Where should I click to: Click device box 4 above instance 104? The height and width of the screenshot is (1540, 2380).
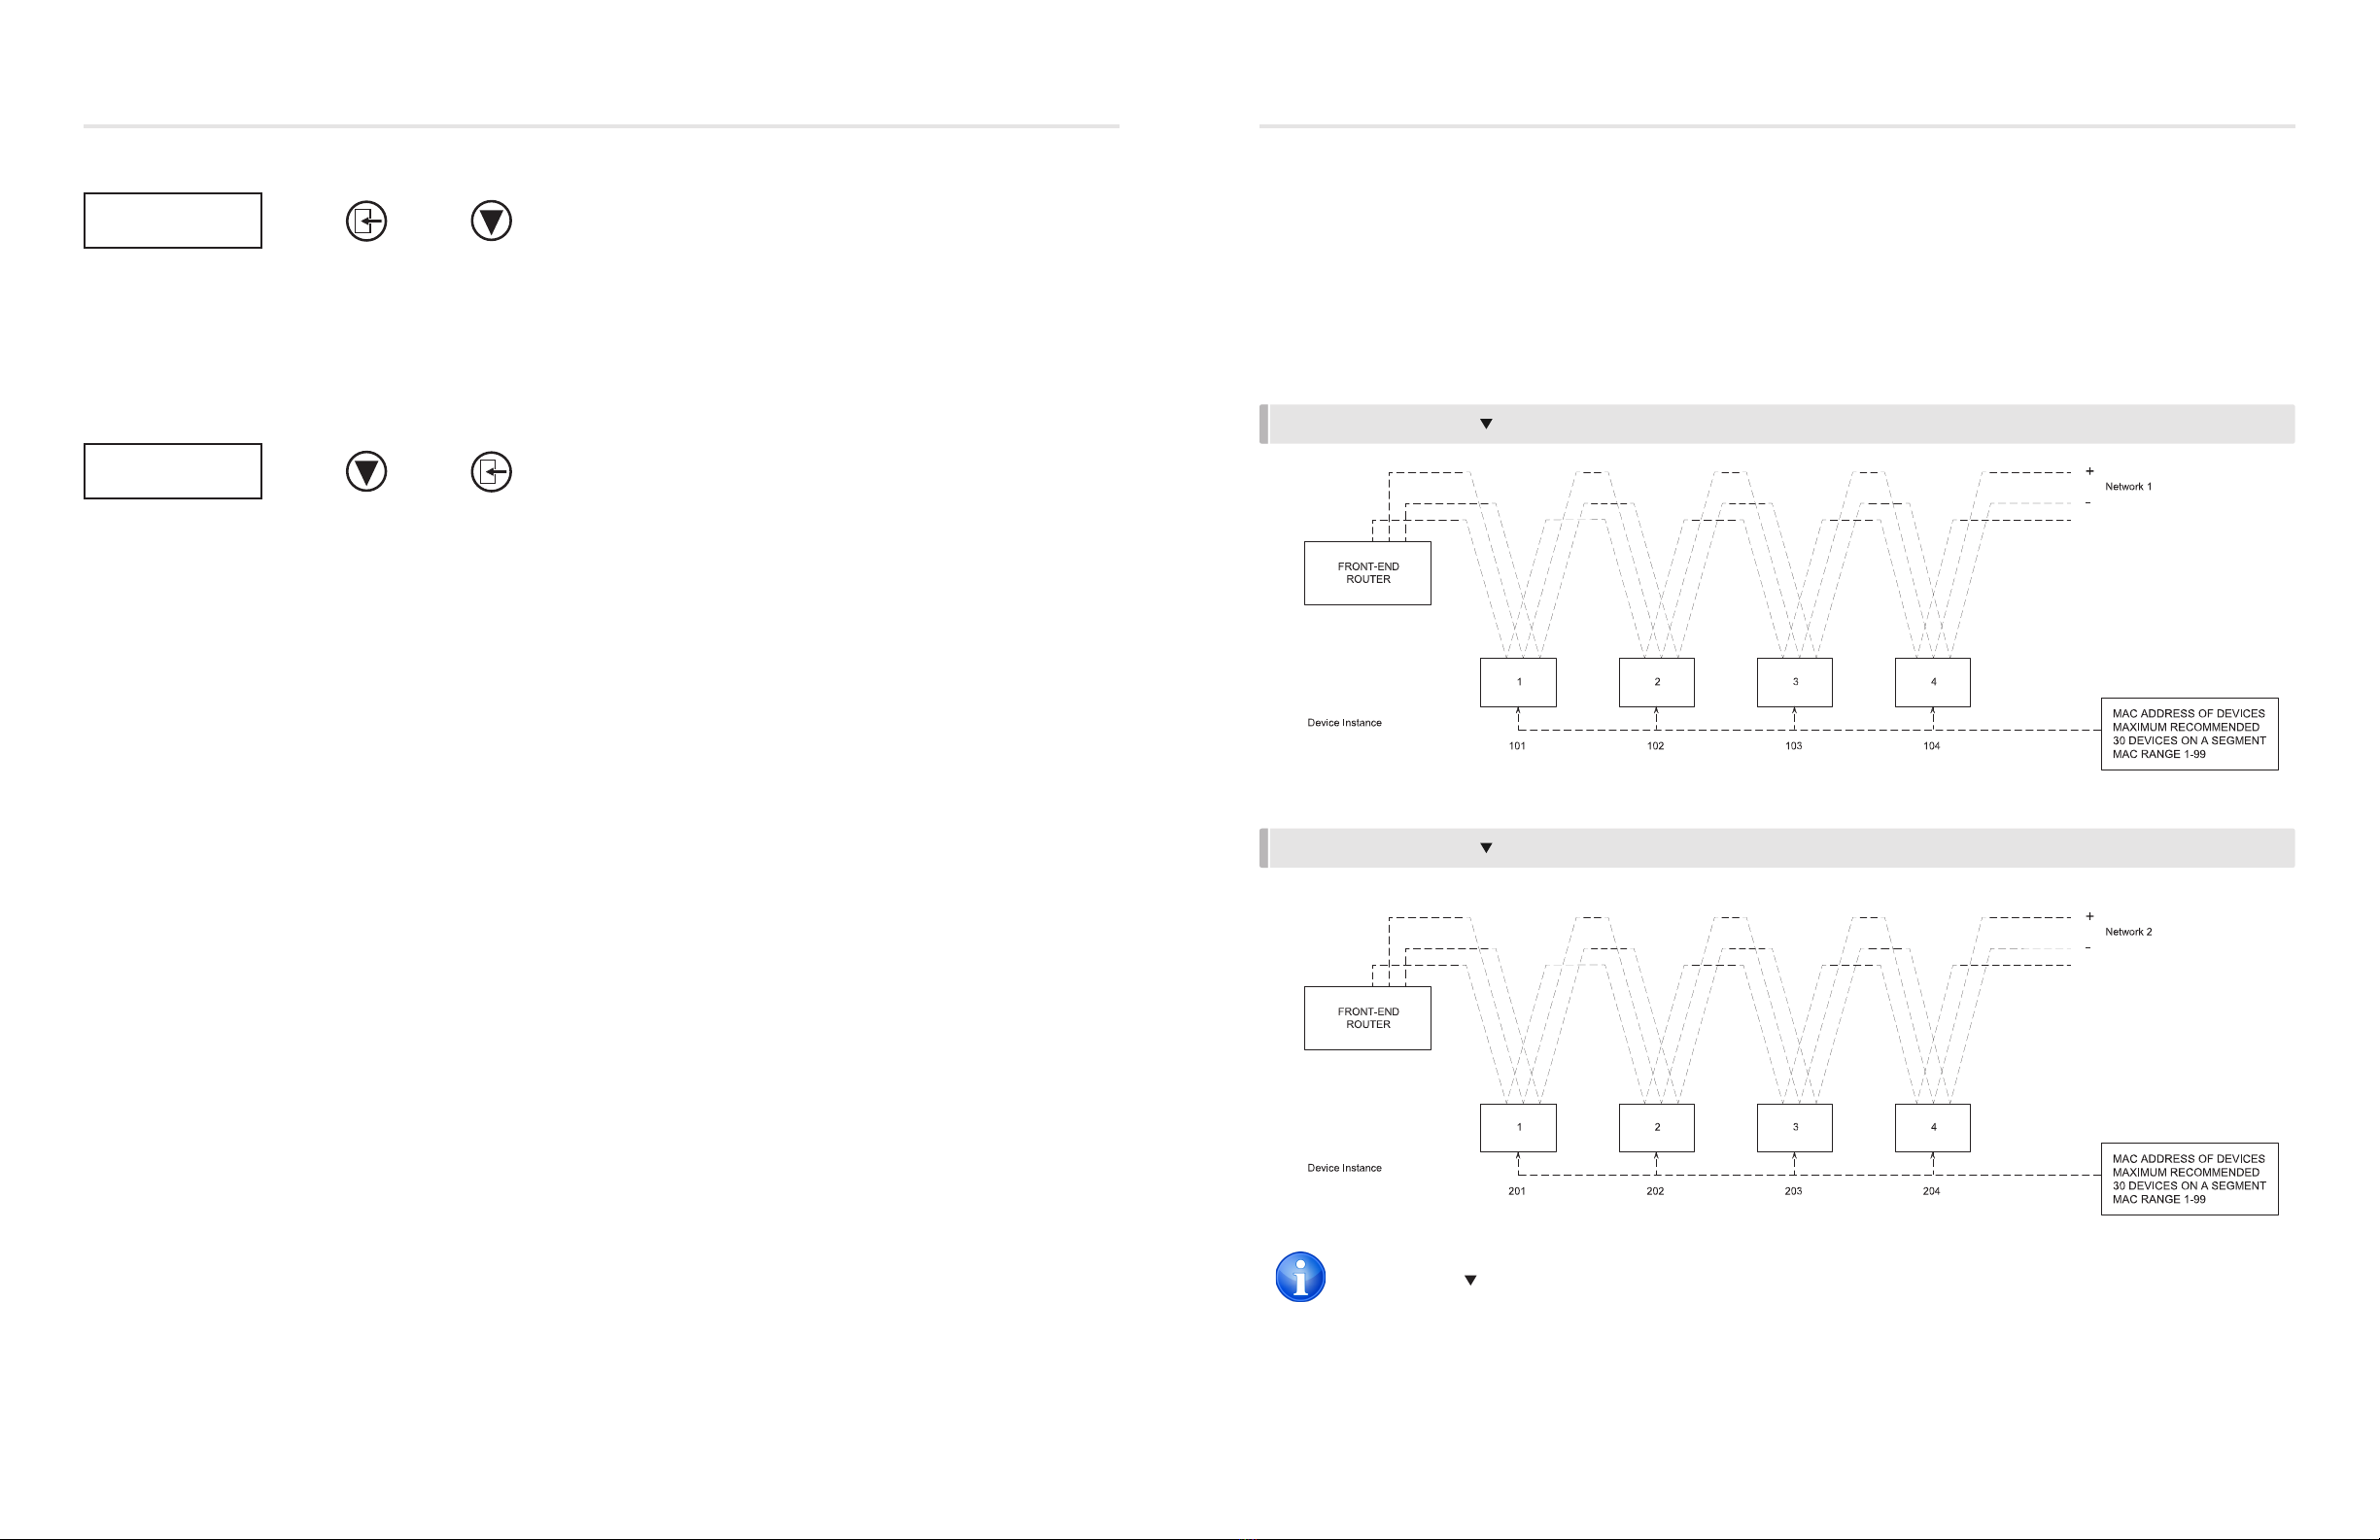1932,682
